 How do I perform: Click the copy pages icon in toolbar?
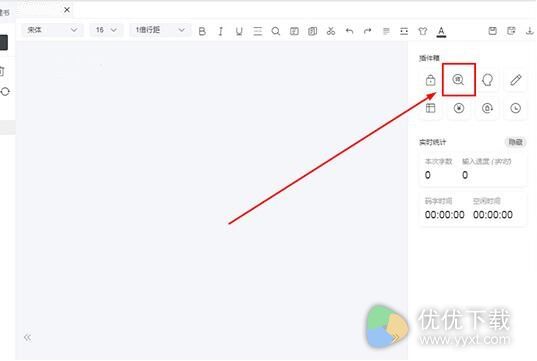tap(312, 32)
